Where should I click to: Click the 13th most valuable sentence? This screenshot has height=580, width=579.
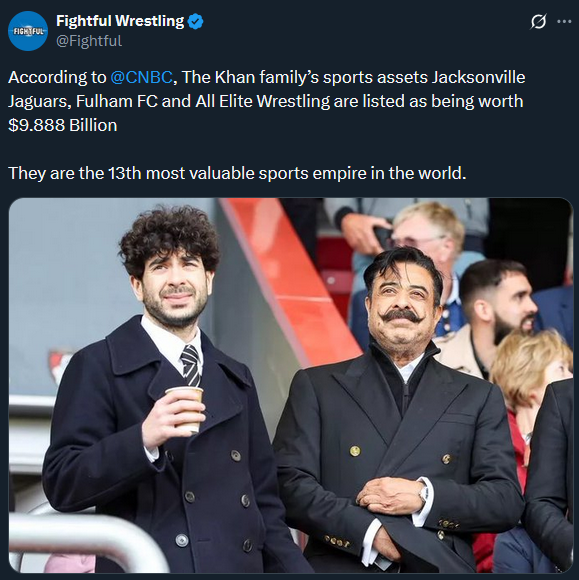point(237,173)
